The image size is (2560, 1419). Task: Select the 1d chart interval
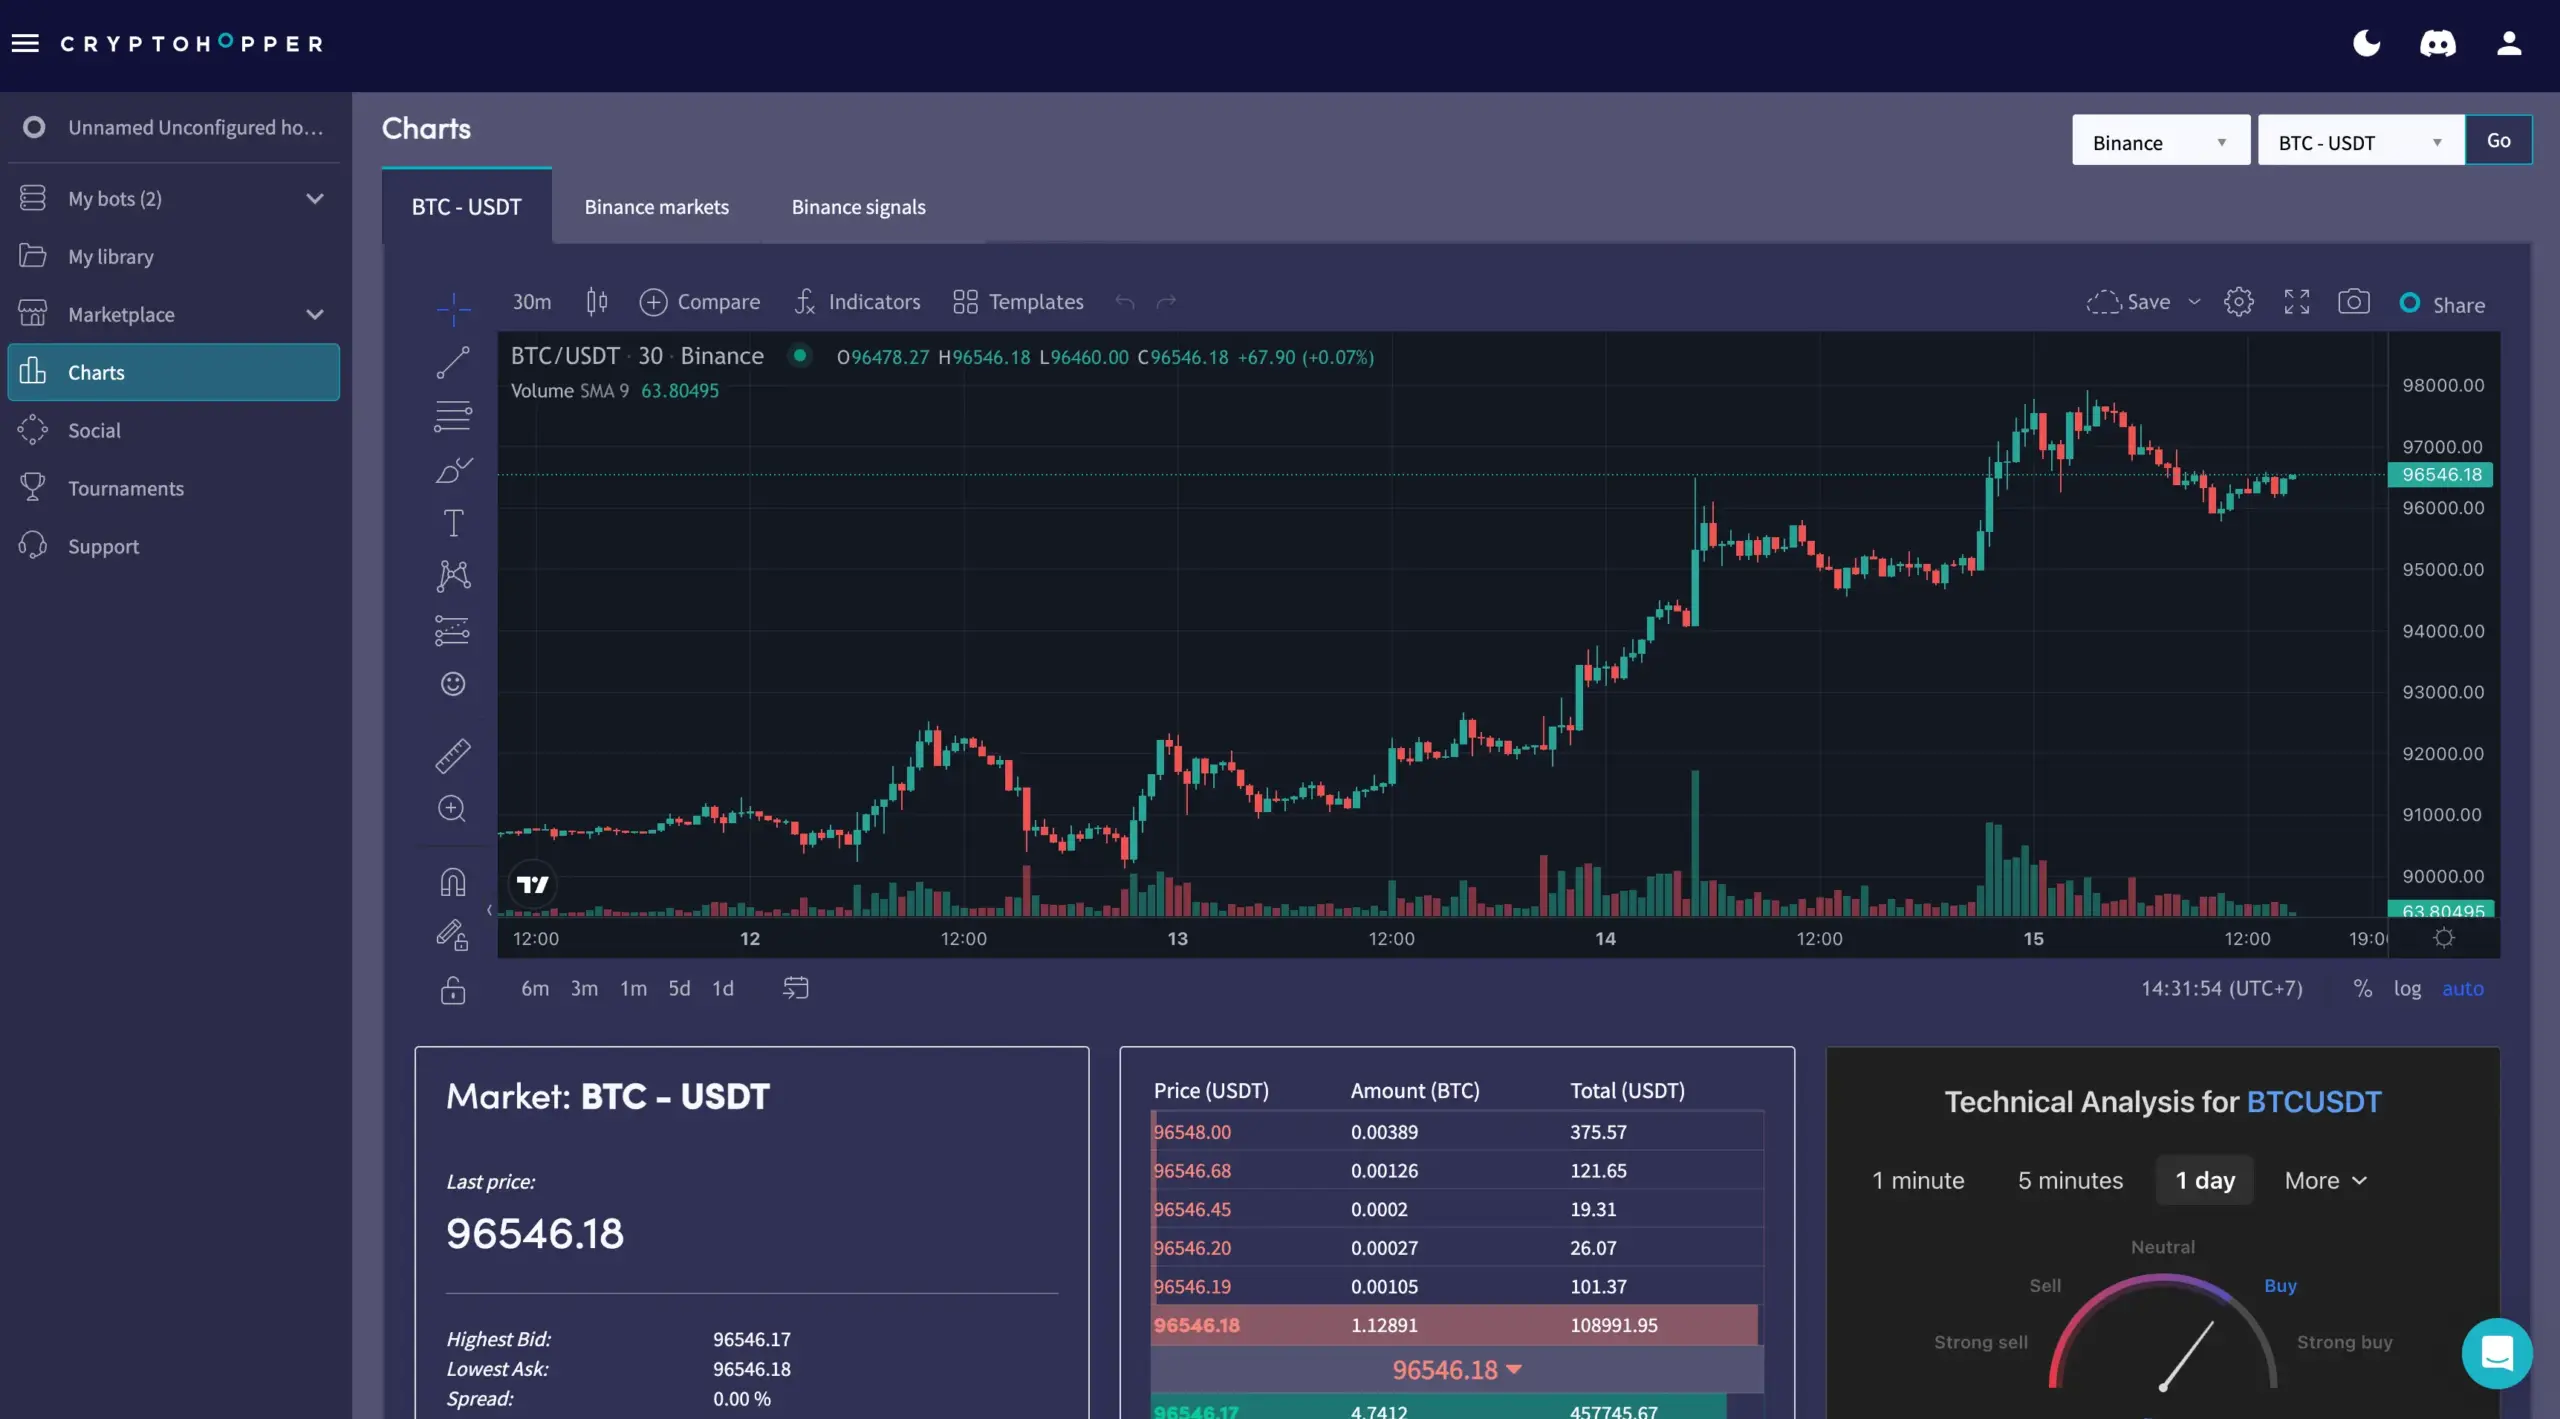[722, 988]
